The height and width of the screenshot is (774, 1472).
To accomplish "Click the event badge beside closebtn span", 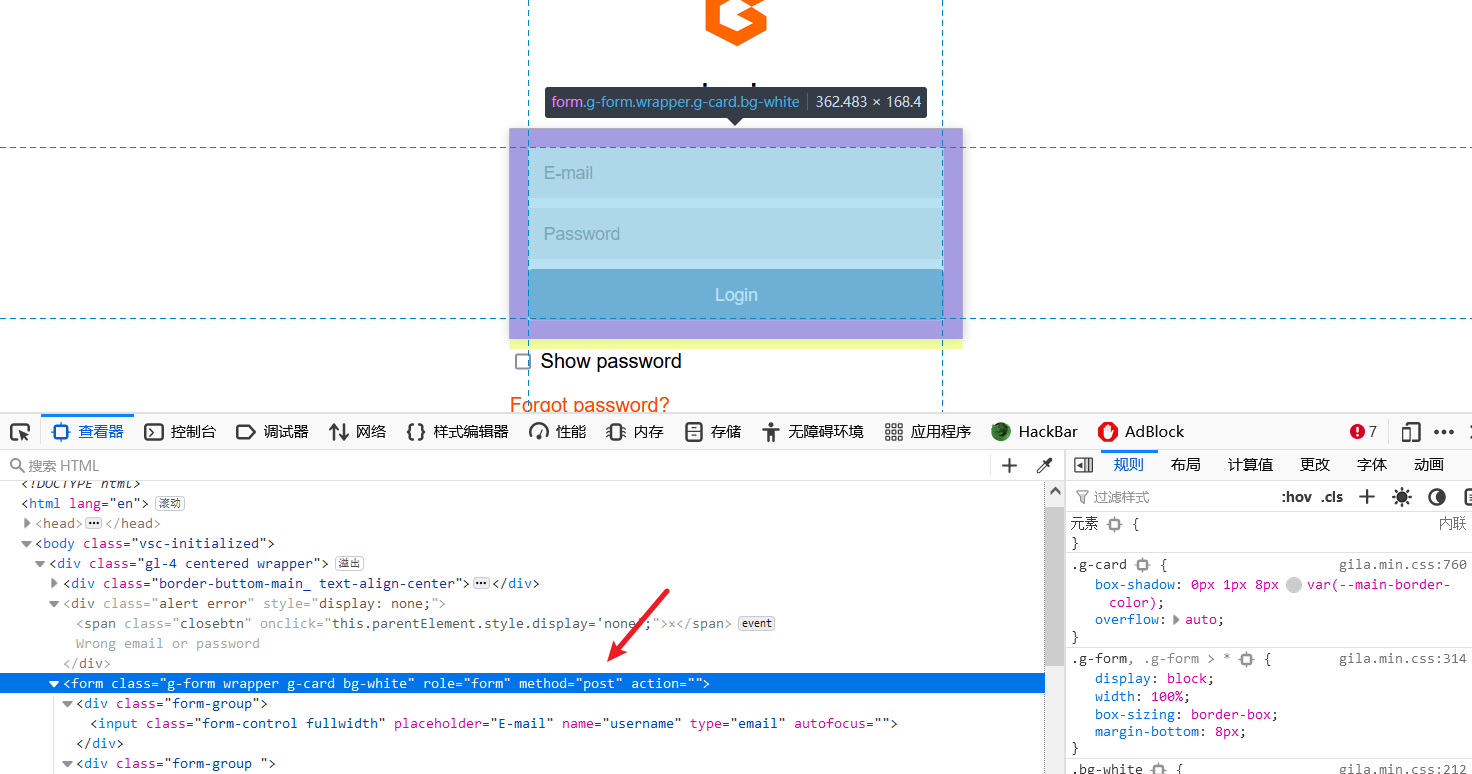I will point(757,624).
